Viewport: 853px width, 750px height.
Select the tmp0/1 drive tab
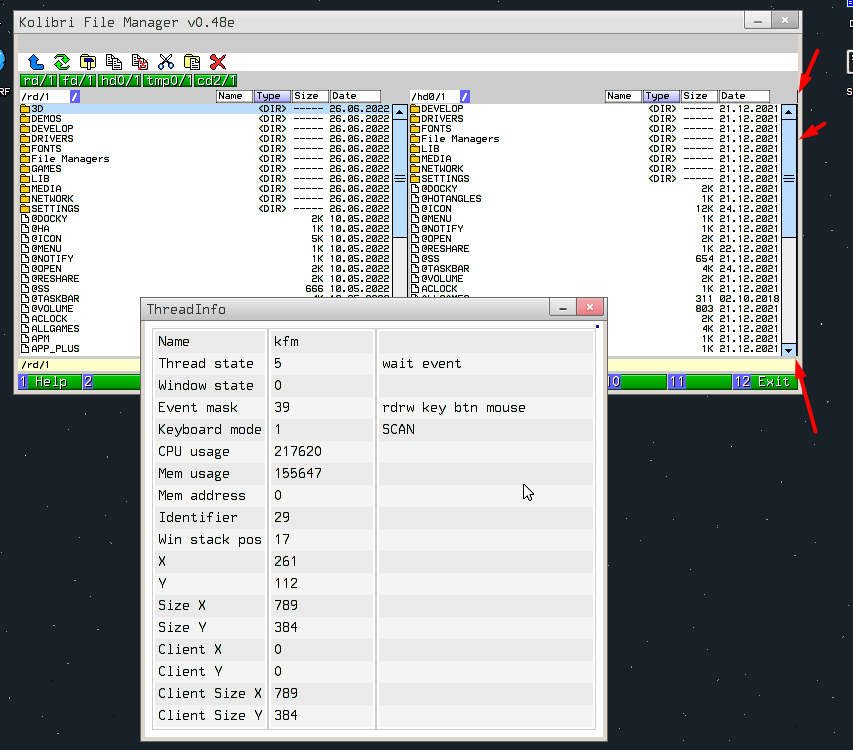[167, 80]
